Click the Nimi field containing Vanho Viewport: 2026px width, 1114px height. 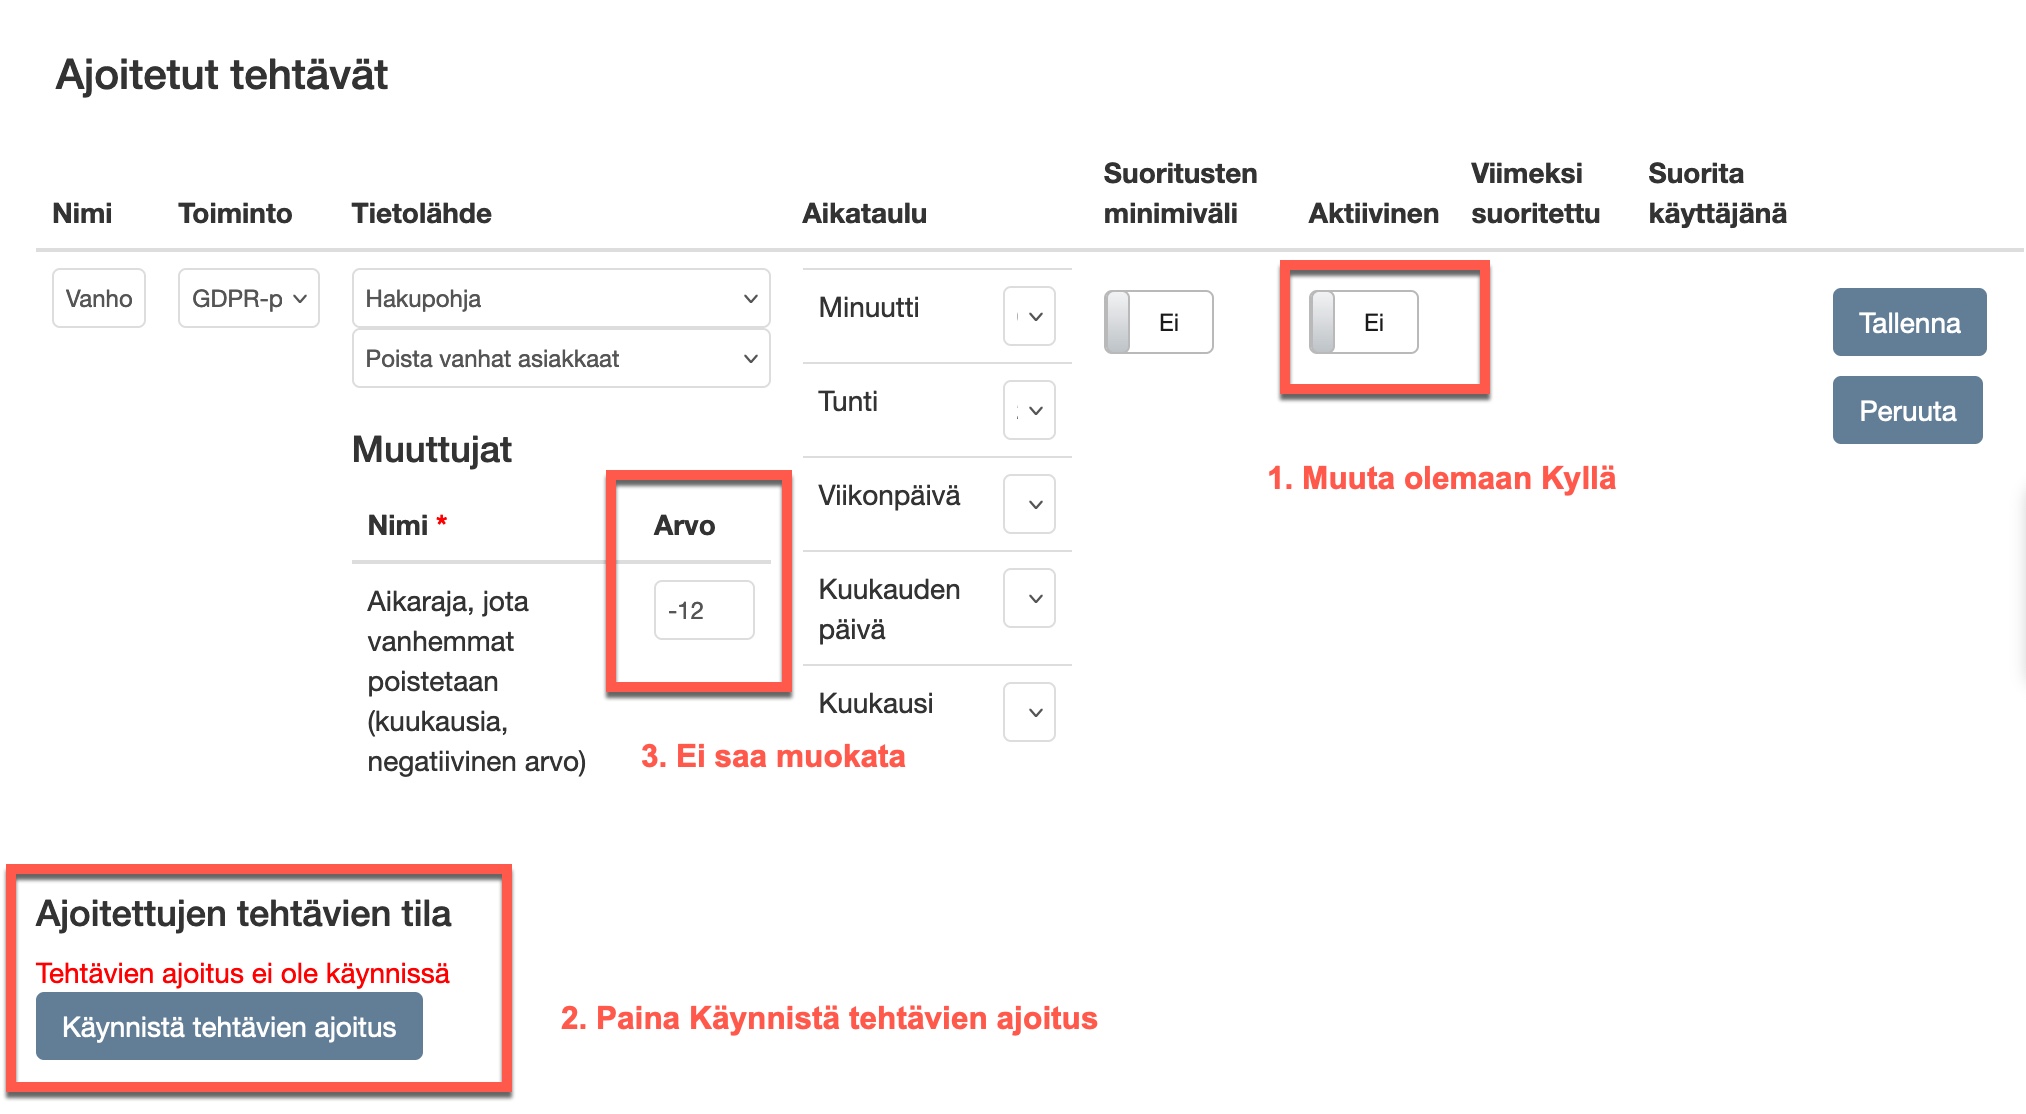coord(98,299)
